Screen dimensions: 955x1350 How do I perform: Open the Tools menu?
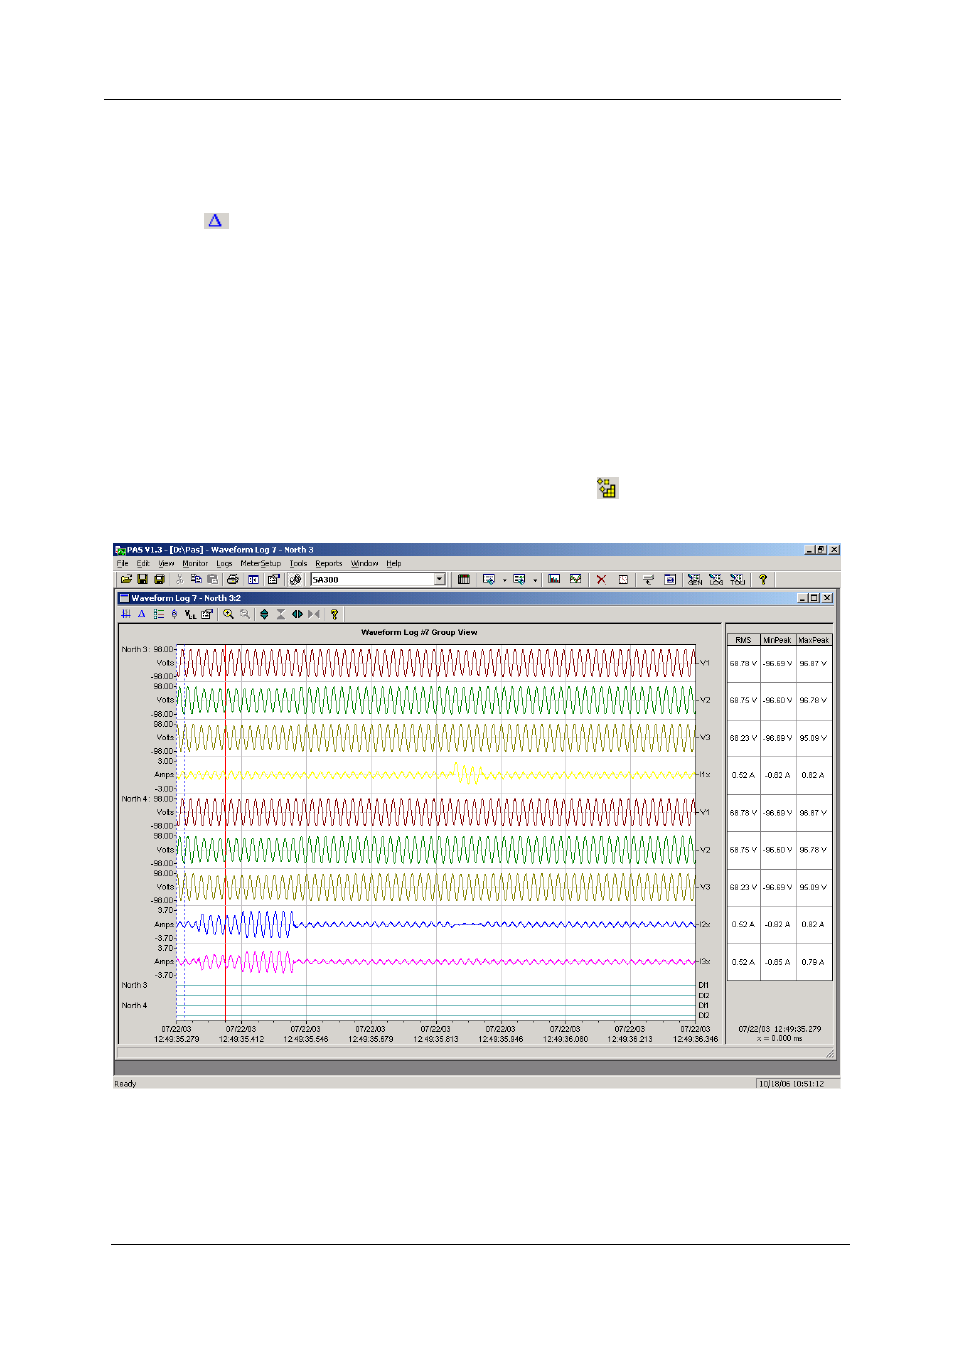pos(298,564)
